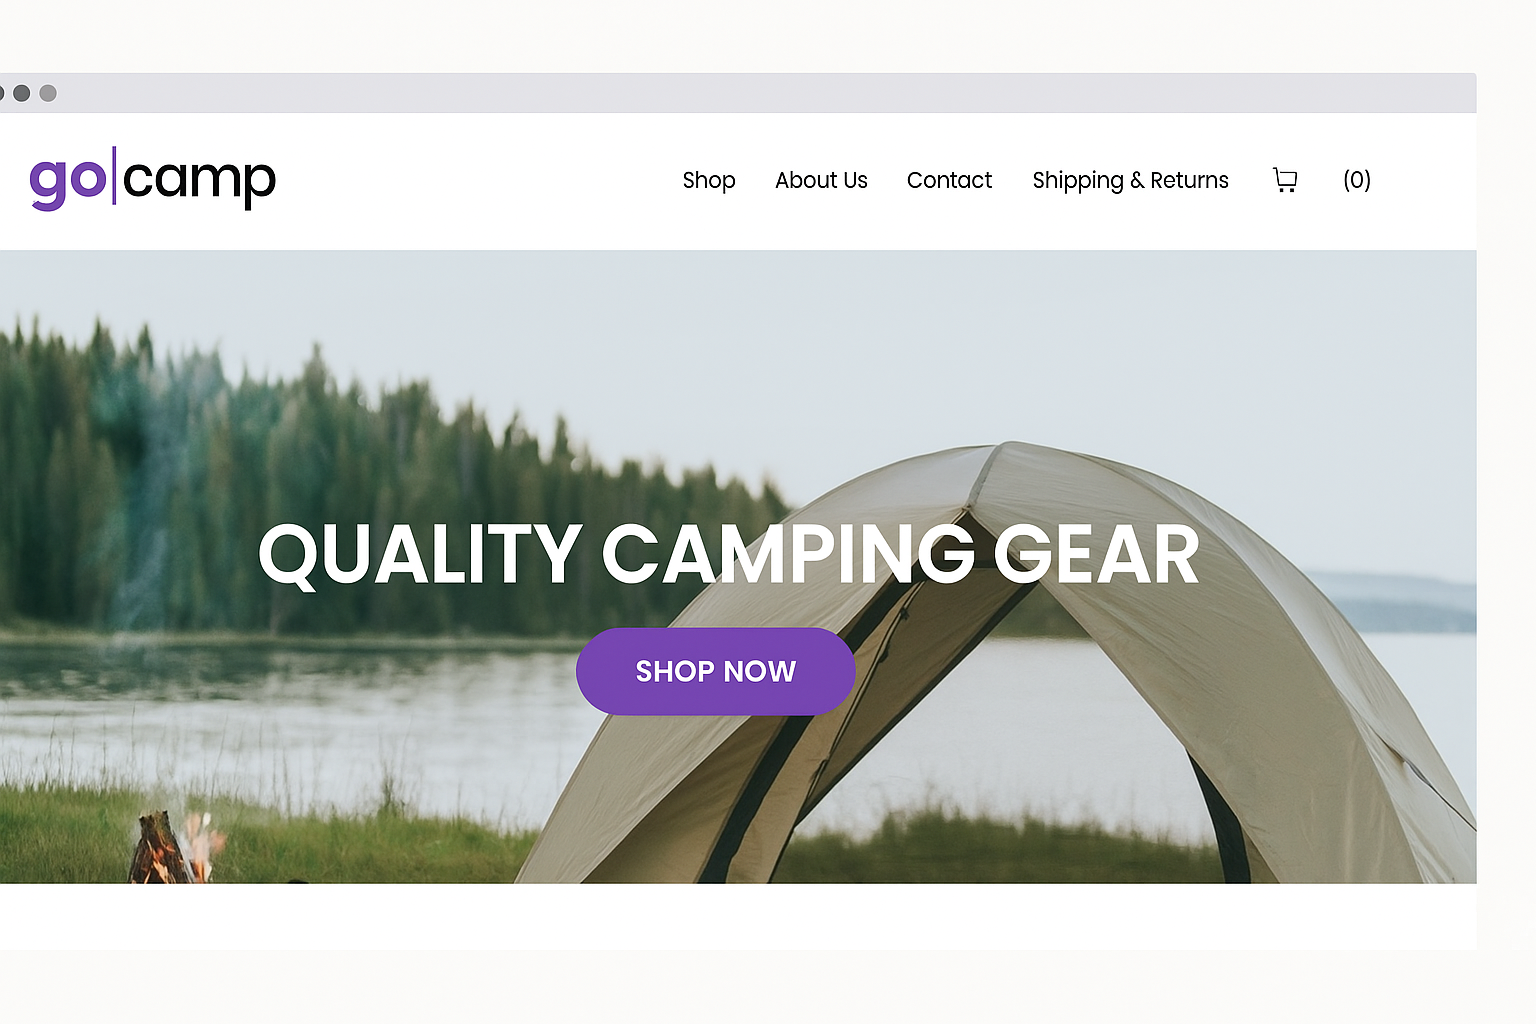Go to the About Us page
1536x1024 pixels.
(x=821, y=180)
